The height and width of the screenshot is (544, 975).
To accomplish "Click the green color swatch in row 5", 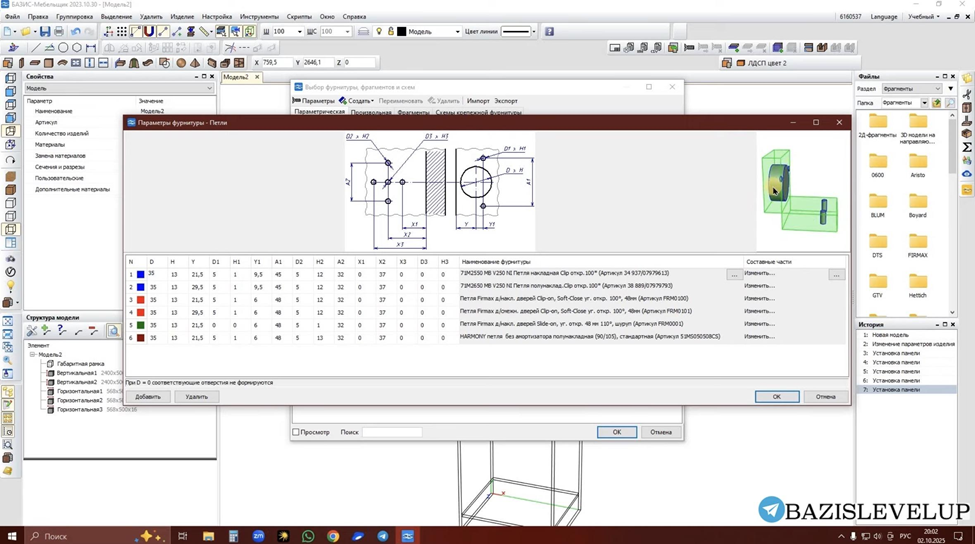I will tap(141, 325).
